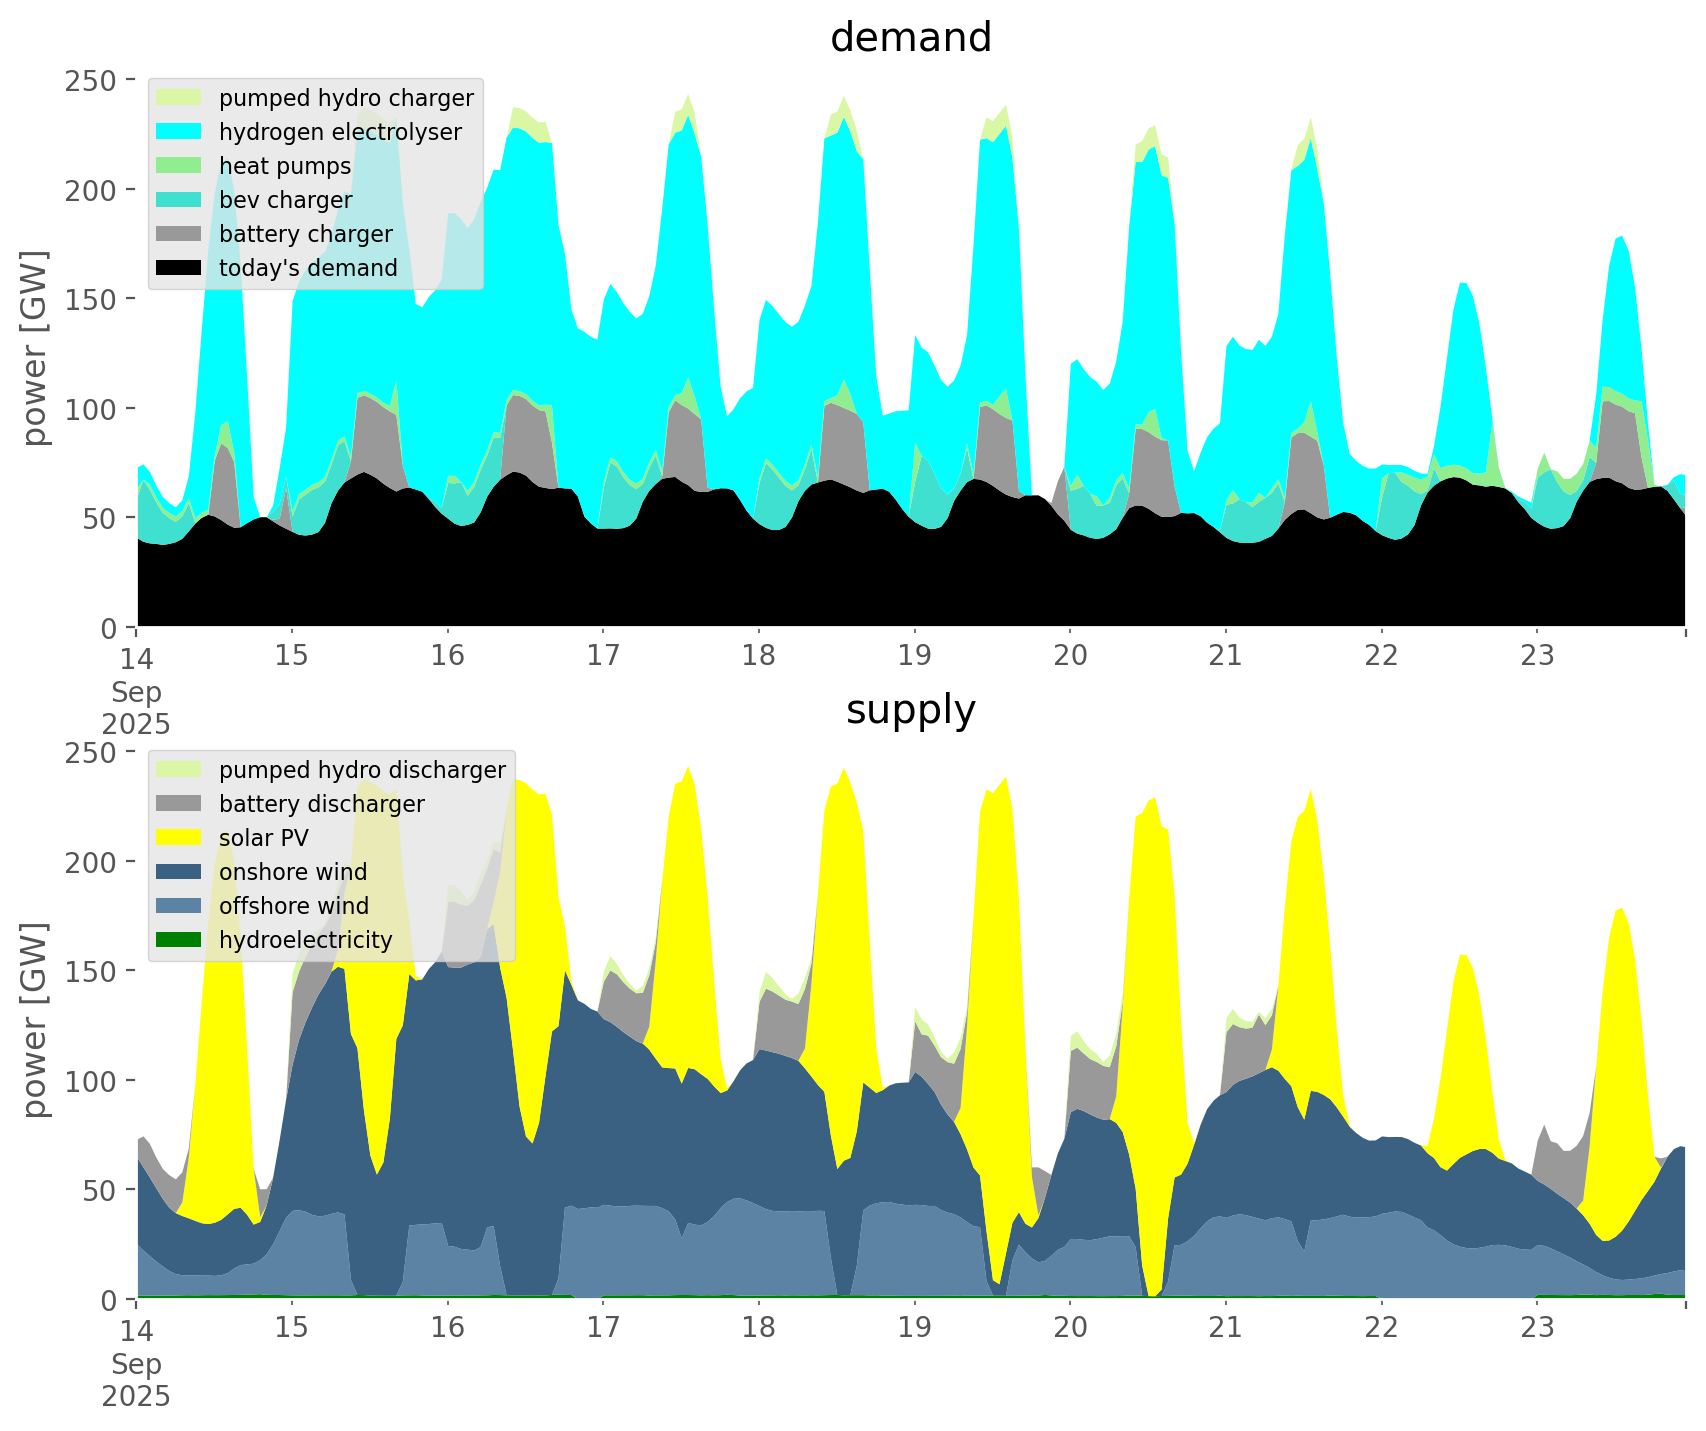
Task: Click the 19 date tick under demand chart
Action: click(914, 656)
